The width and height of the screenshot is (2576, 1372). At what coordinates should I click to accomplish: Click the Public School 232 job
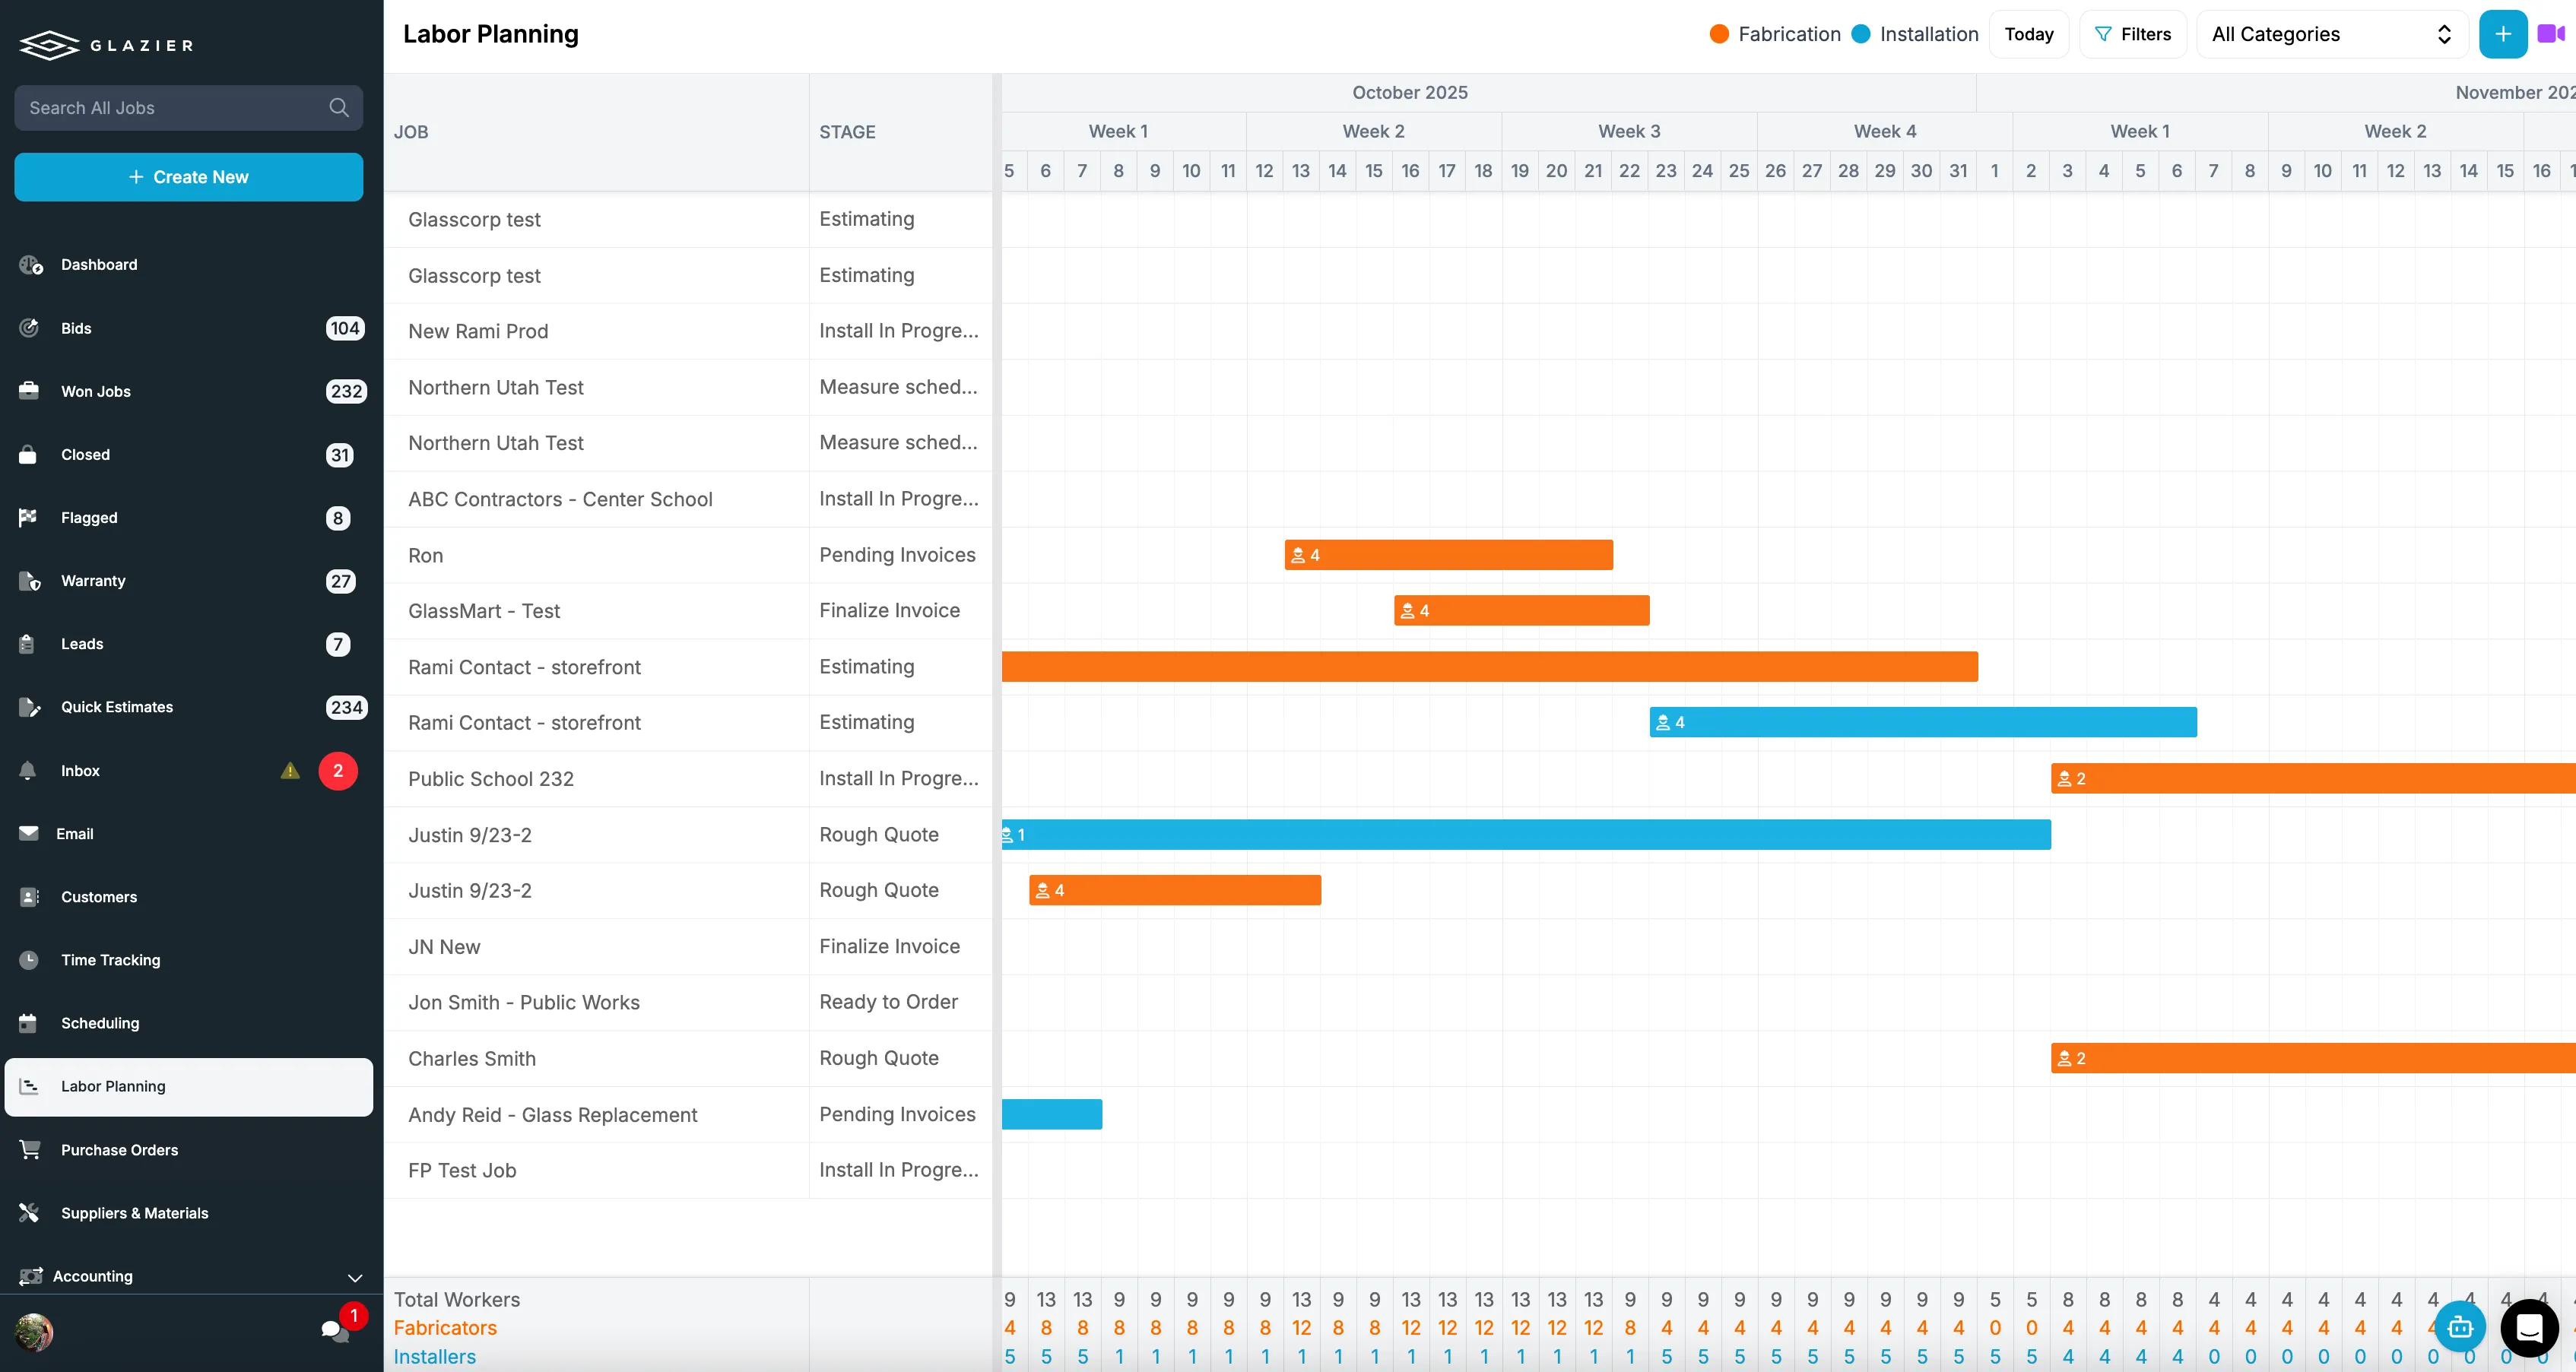click(491, 779)
